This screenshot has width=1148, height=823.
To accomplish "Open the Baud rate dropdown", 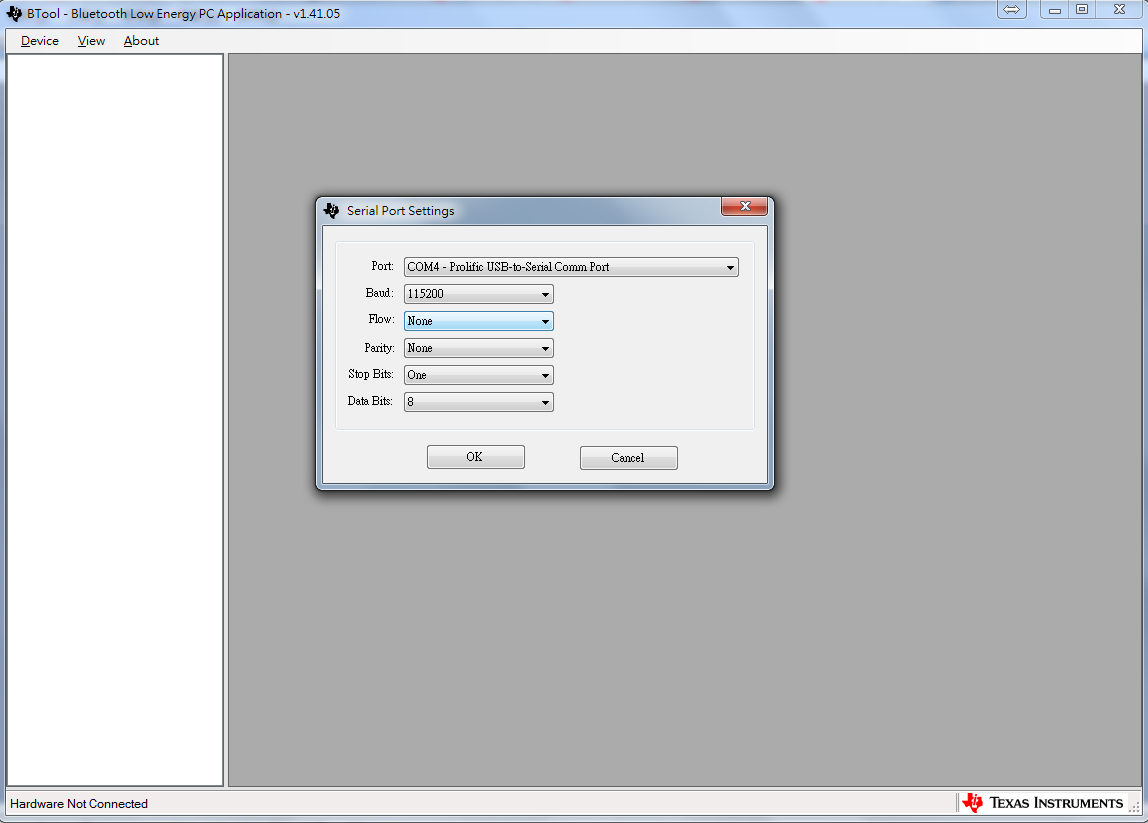I will [479, 294].
